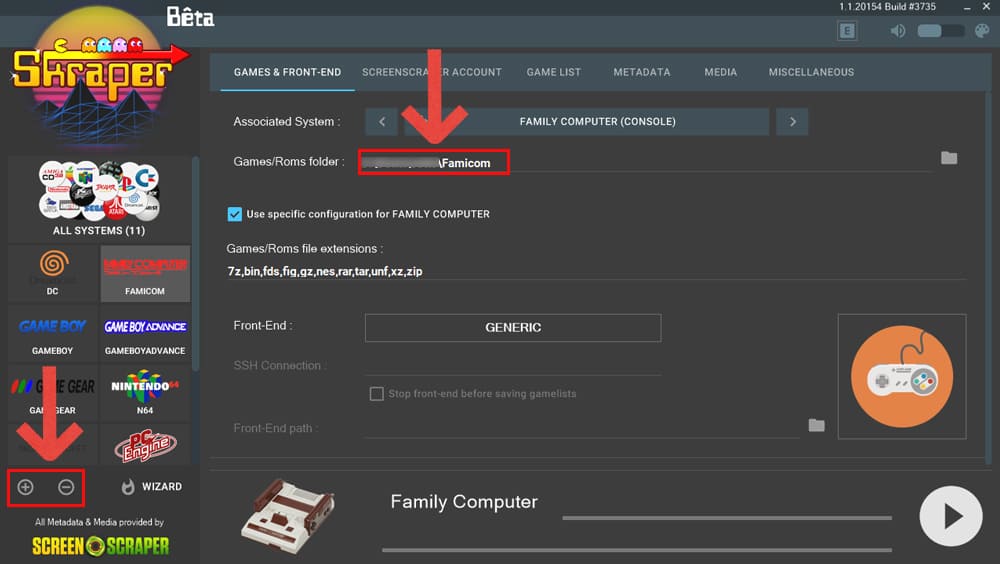Open the Family Computer (Console) system selector

[587, 121]
